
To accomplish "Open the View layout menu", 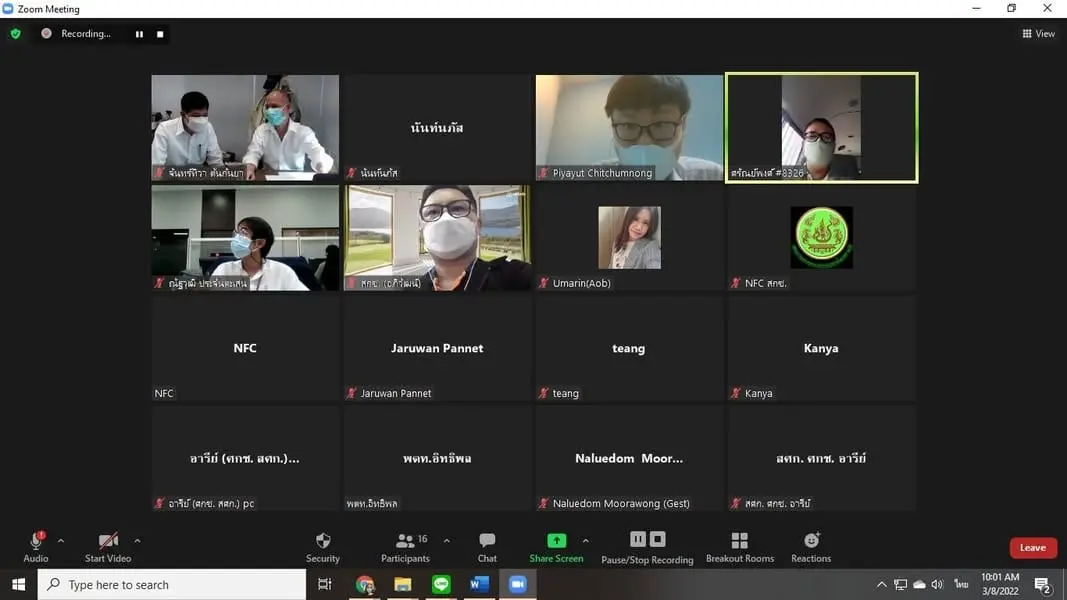I will tap(1038, 33).
